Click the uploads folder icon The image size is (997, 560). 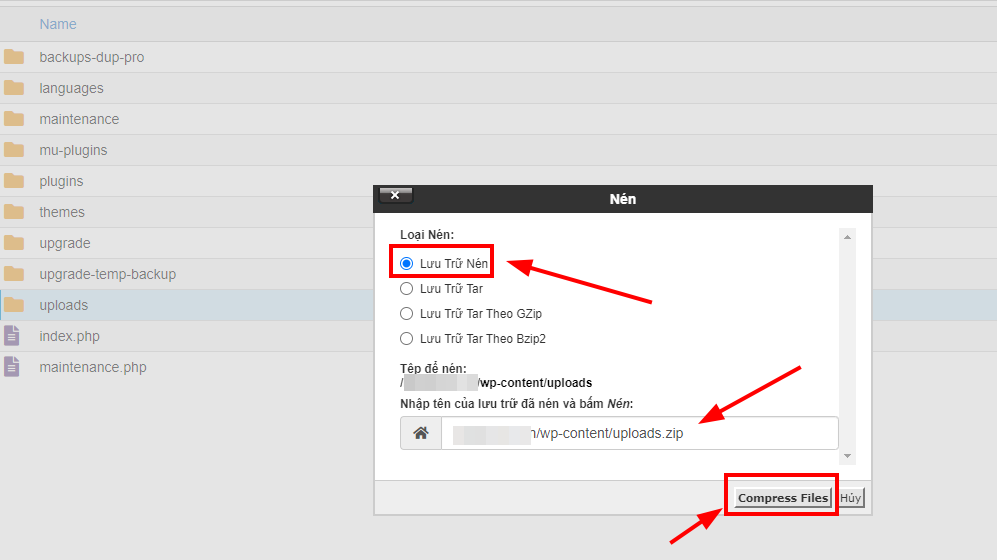tap(13, 305)
